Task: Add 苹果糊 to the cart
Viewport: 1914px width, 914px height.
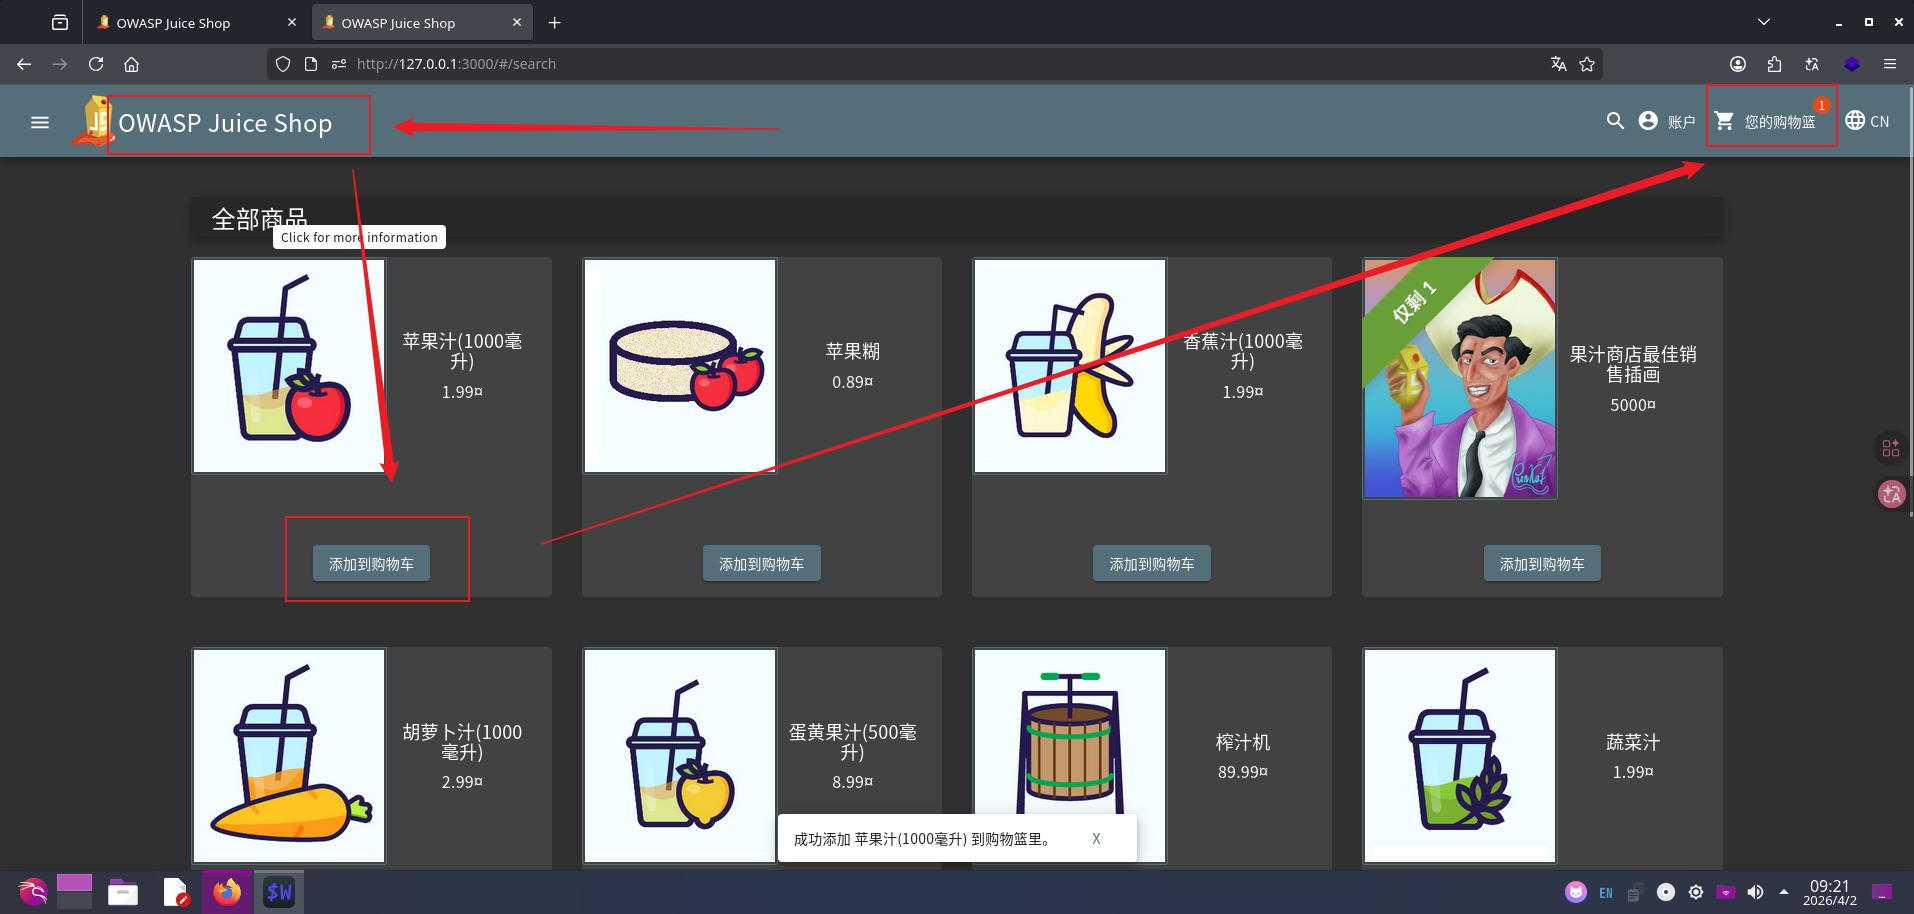Action: tap(762, 564)
